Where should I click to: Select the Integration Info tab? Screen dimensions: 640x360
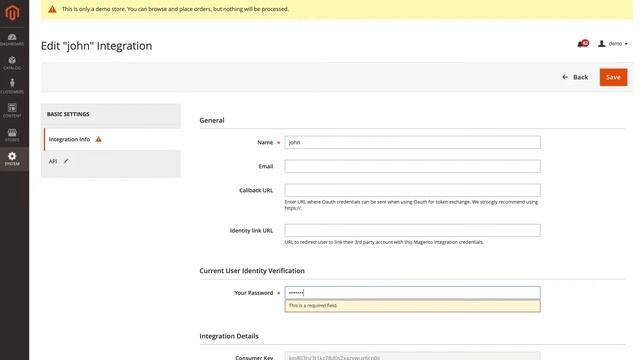tap(112, 139)
